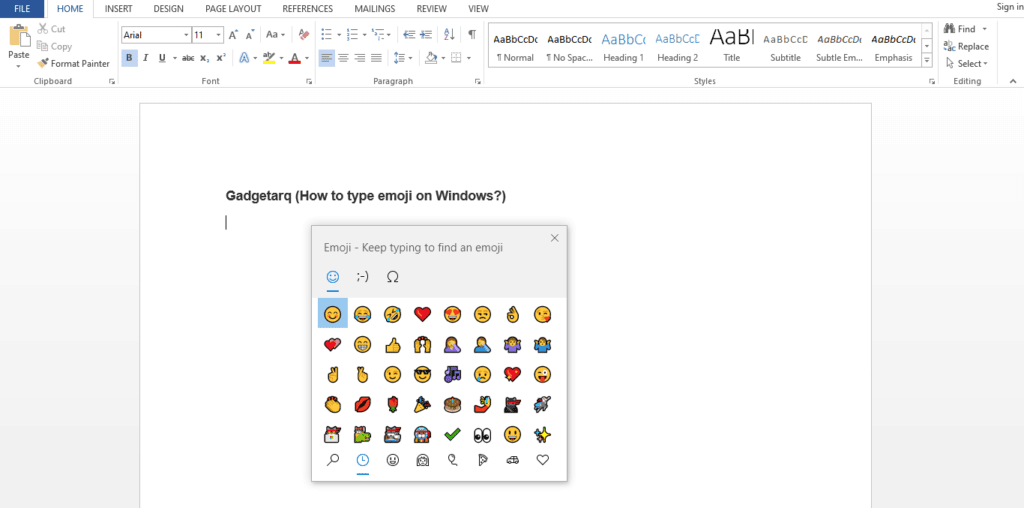Select the OK hand emoji

point(513,315)
